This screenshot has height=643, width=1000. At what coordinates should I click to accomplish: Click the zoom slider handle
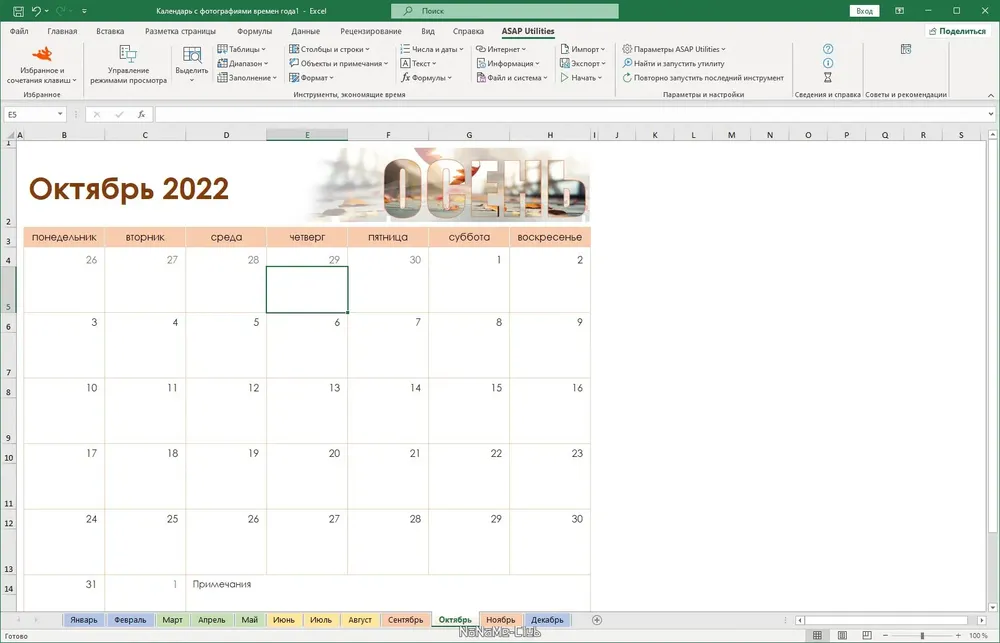(922, 635)
